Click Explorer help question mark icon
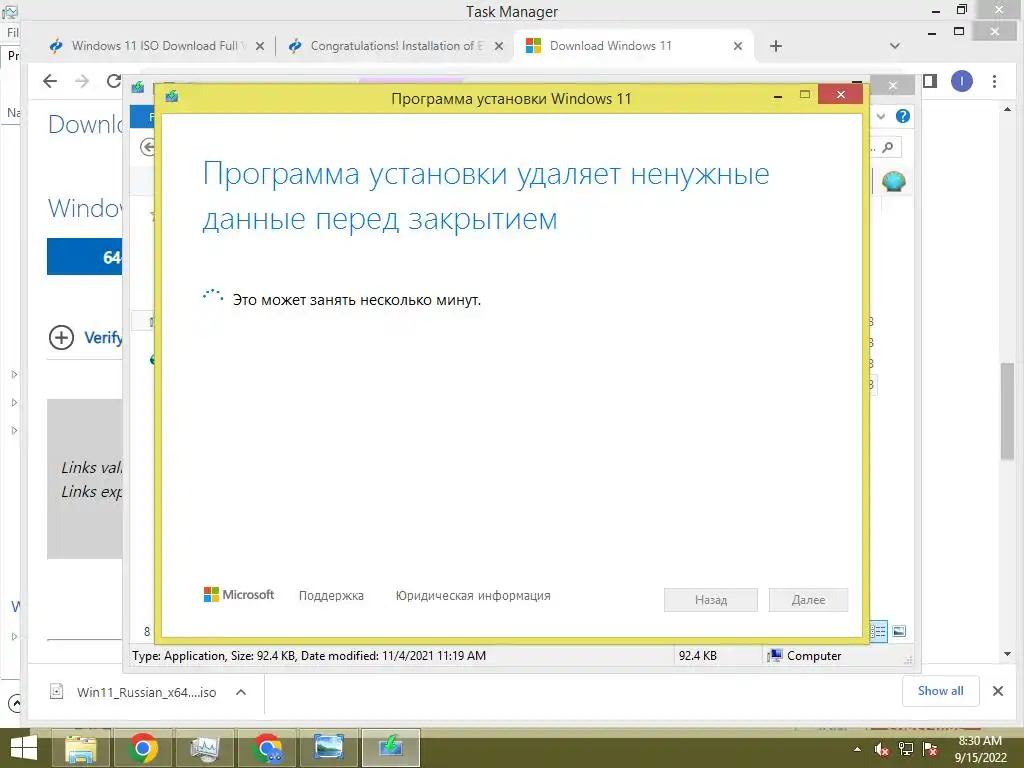Screen dimensions: 1024x768 (x=903, y=116)
